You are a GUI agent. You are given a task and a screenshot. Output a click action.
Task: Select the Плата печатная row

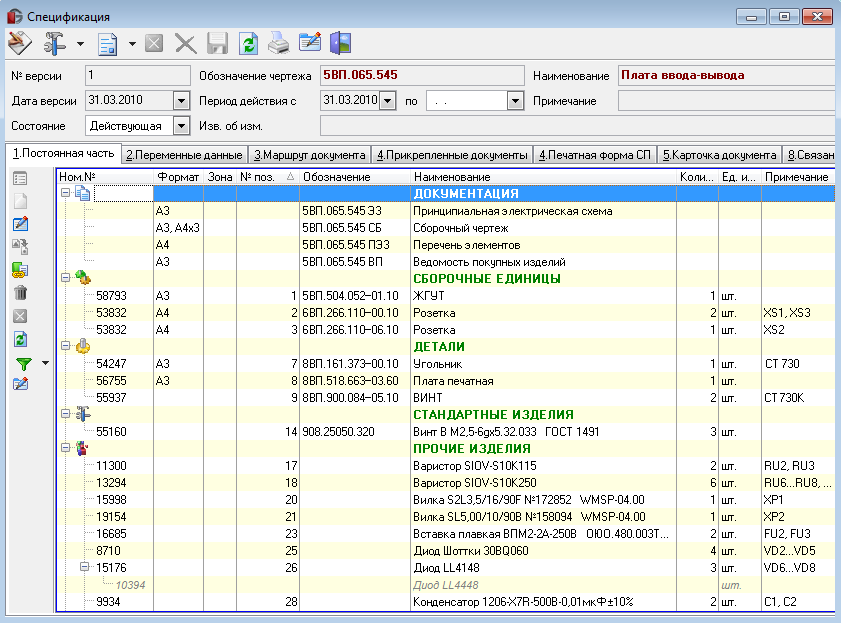[446, 381]
